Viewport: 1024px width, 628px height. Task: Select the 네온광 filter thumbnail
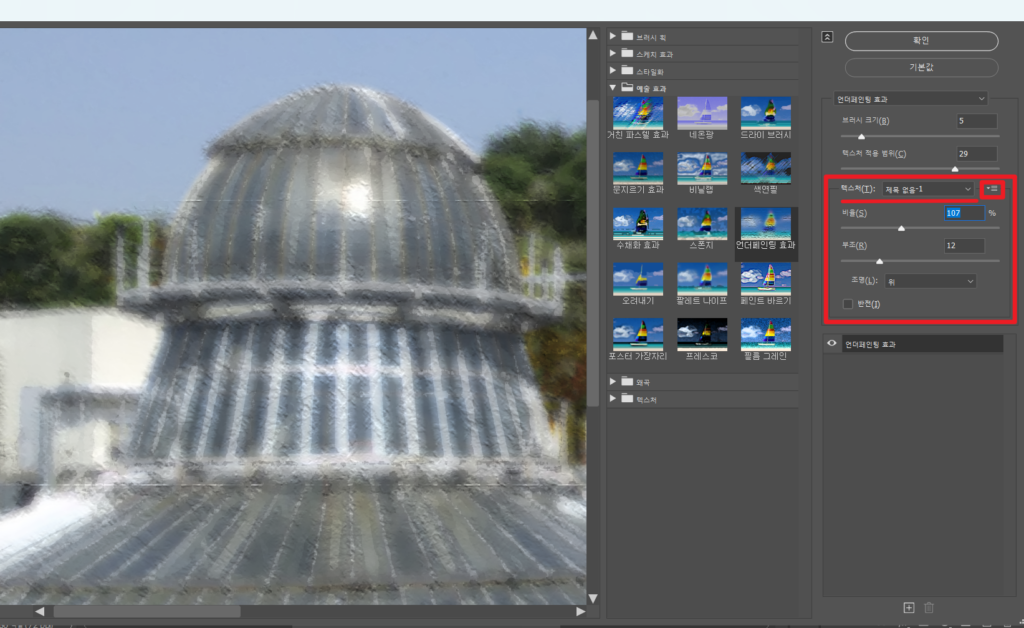click(702, 112)
